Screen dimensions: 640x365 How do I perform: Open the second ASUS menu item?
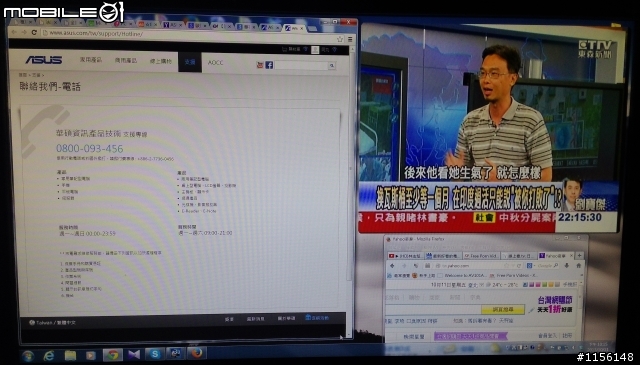[x=126, y=60]
